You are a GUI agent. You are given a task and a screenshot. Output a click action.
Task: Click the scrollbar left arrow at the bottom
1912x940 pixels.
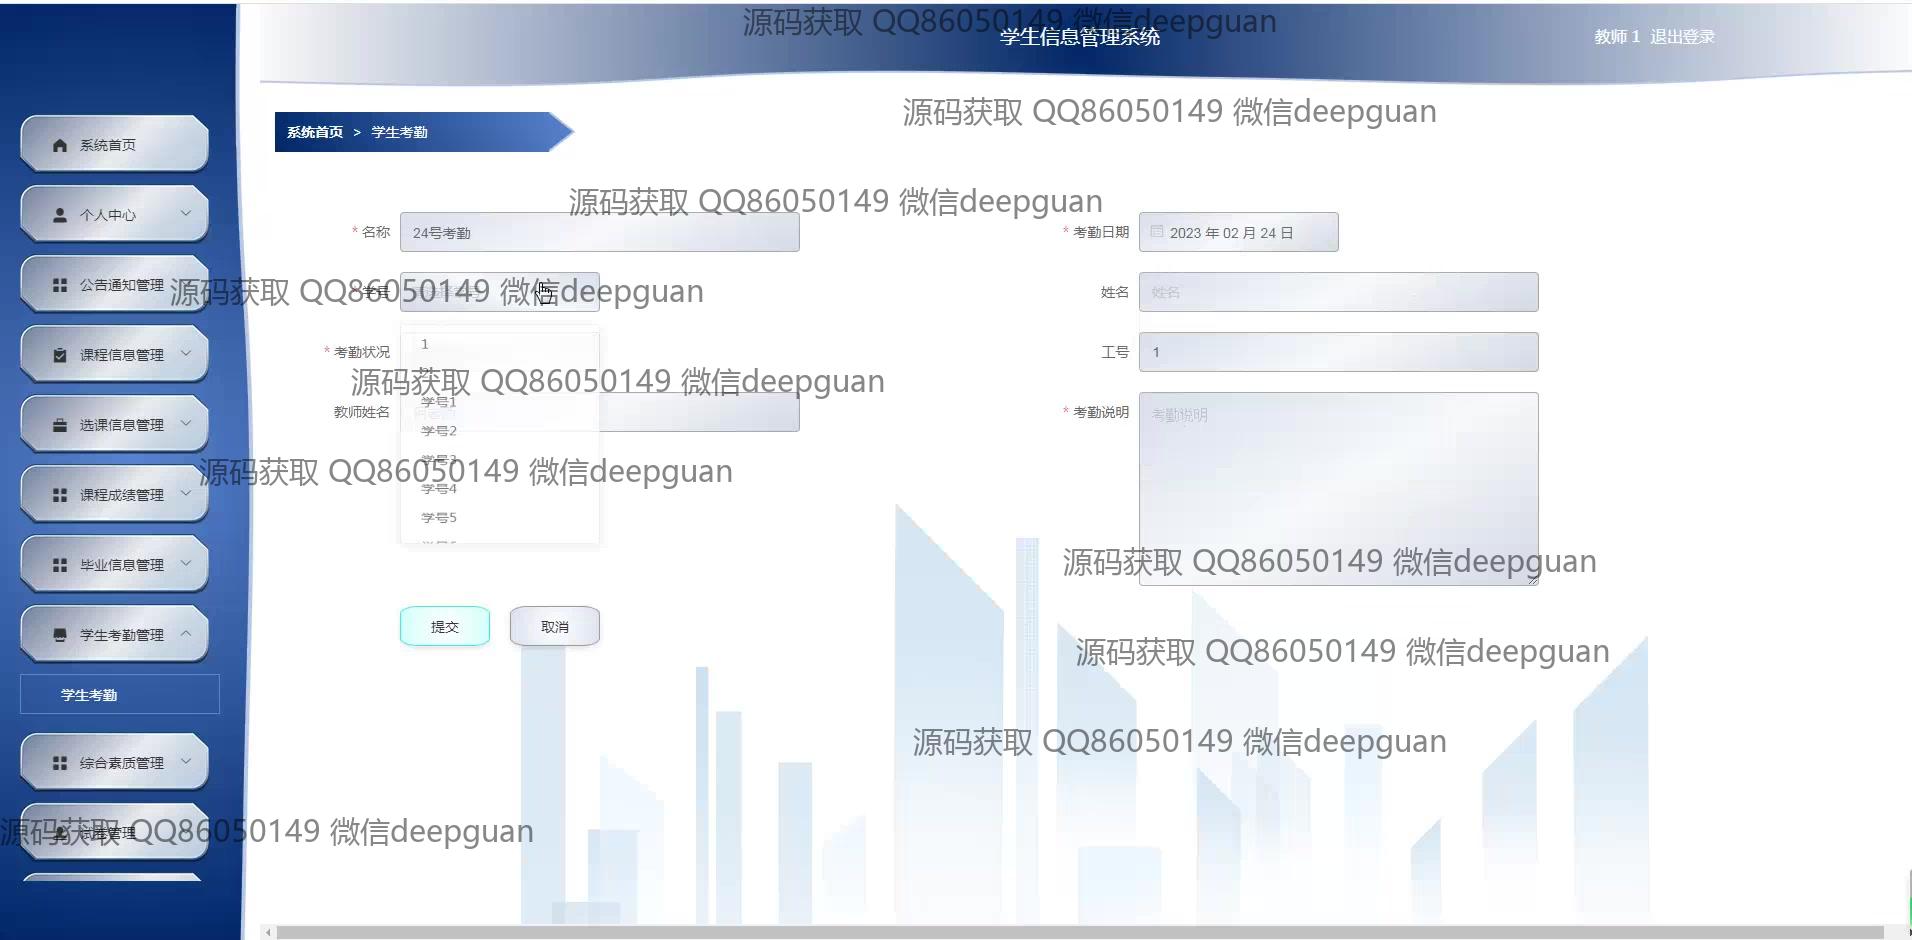tap(268, 932)
